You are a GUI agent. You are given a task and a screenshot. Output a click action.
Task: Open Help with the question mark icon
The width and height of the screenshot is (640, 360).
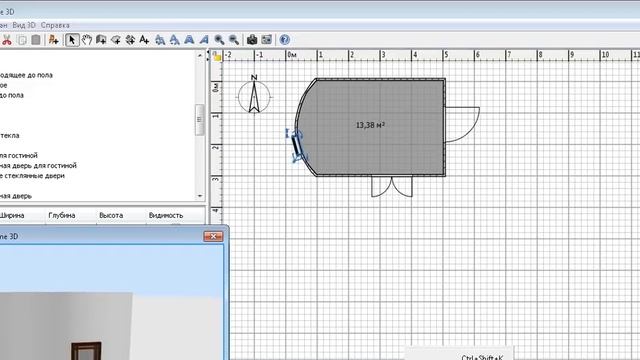[284, 40]
